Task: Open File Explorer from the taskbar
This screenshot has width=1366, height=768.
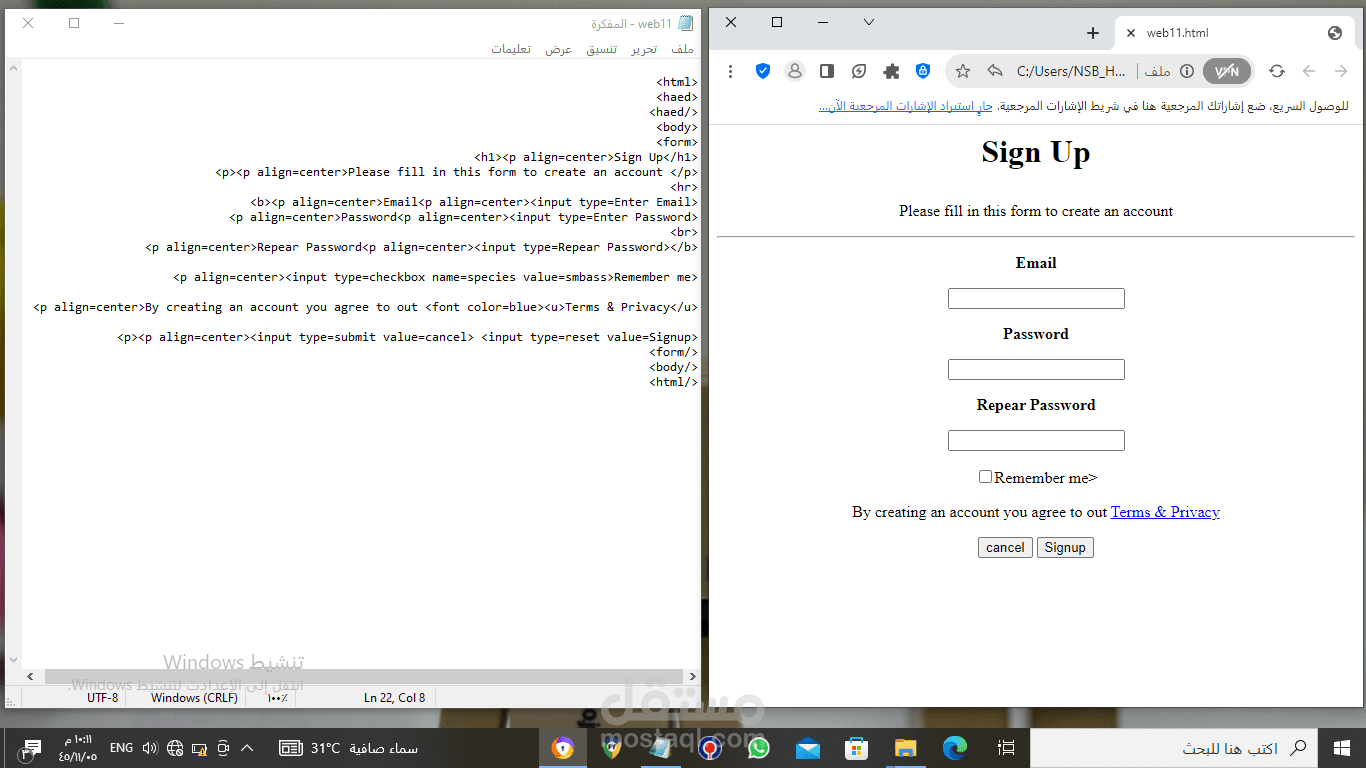Action: [905, 748]
